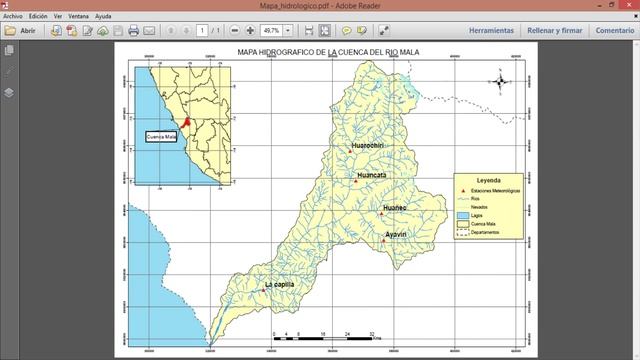Image resolution: width=640 pixels, height=360 pixels.
Task: Show the layers panel in sidebar
Action: pos(9,93)
